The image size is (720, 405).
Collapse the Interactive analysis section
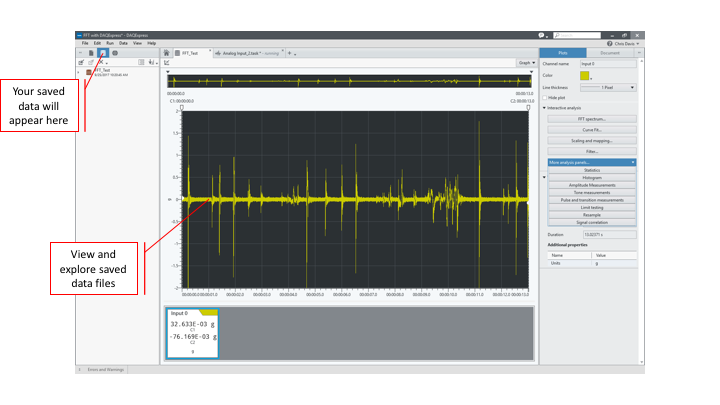tap(545, 107)
